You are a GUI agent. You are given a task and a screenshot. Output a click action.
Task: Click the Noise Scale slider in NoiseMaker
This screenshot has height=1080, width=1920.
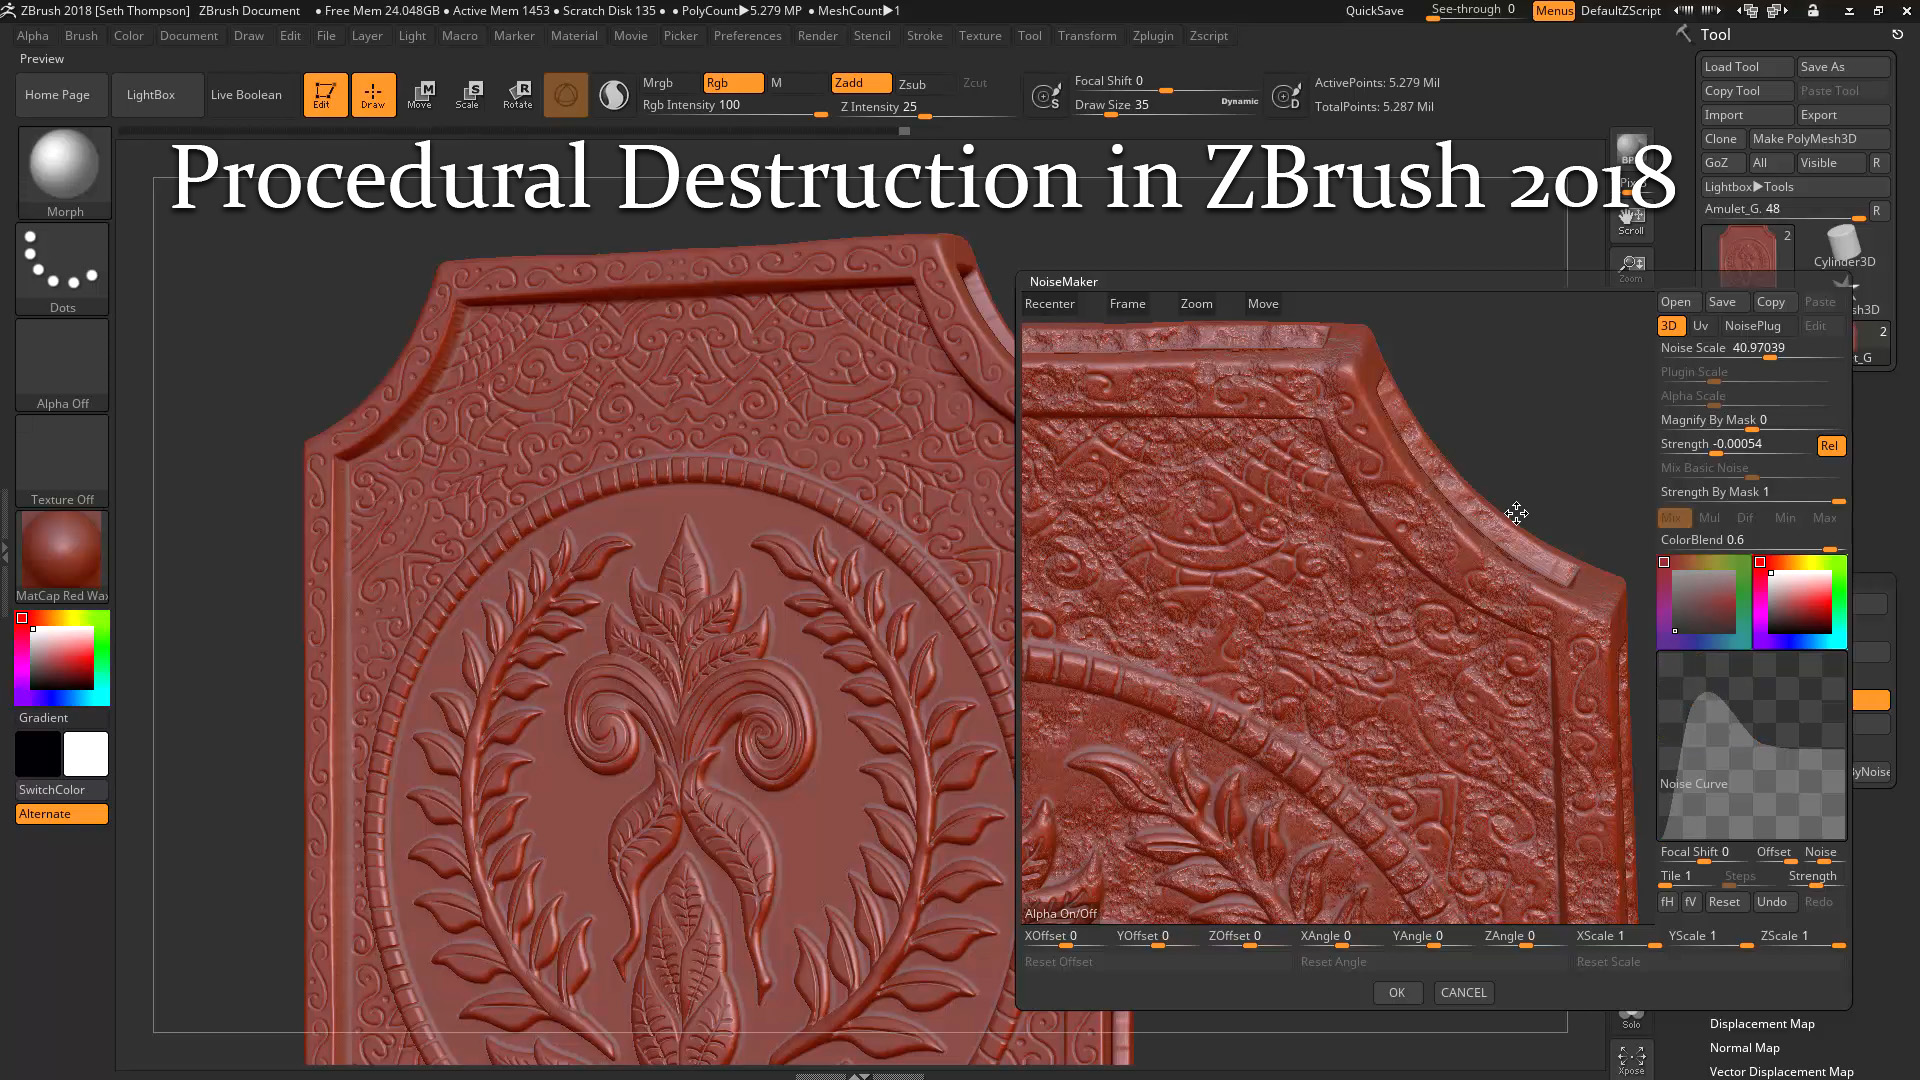[1751, 349]
